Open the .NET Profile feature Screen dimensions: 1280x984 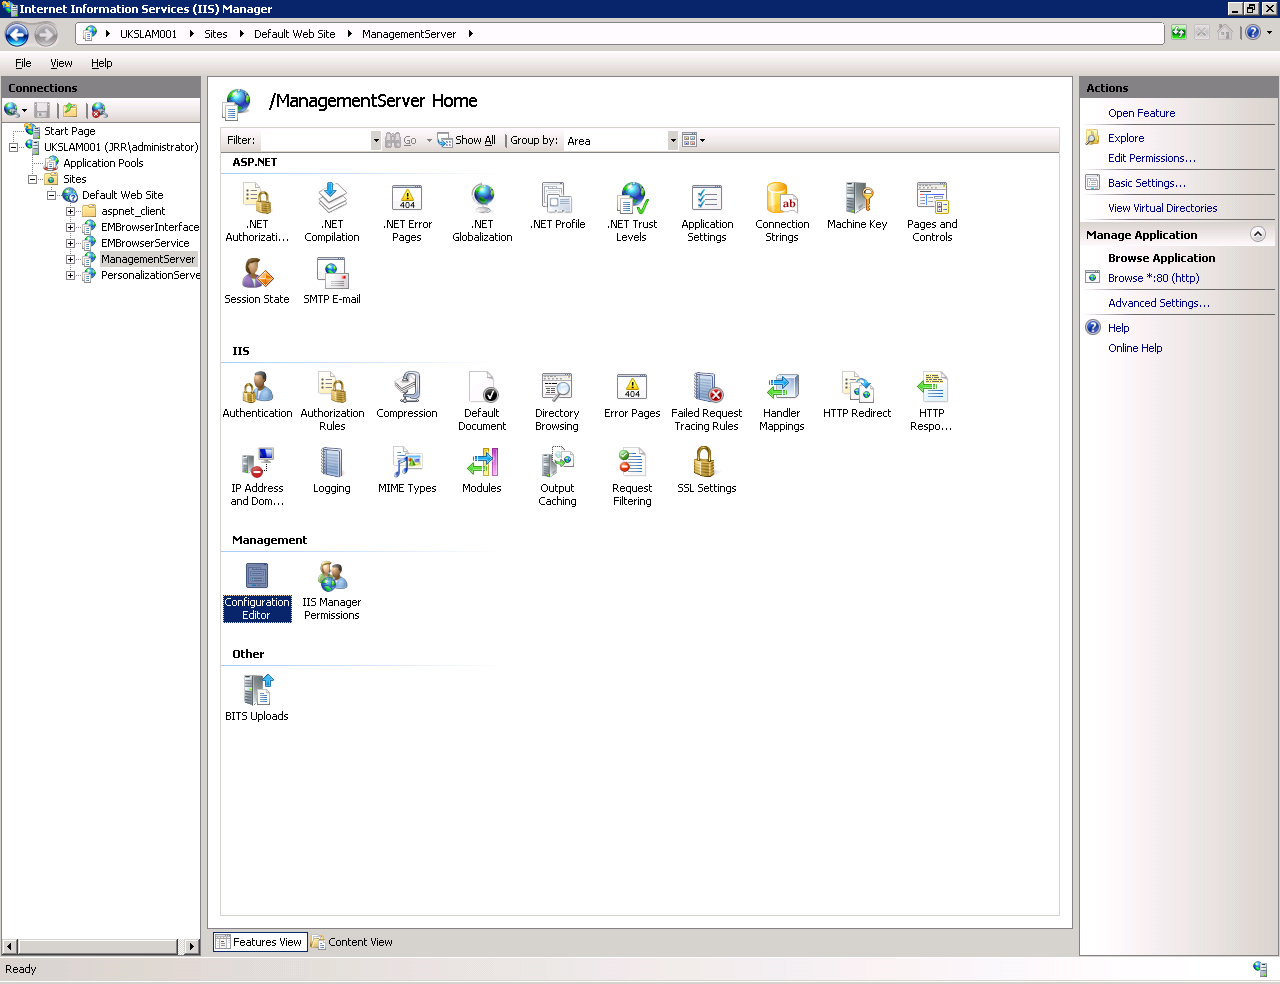(x=557, y=206)
